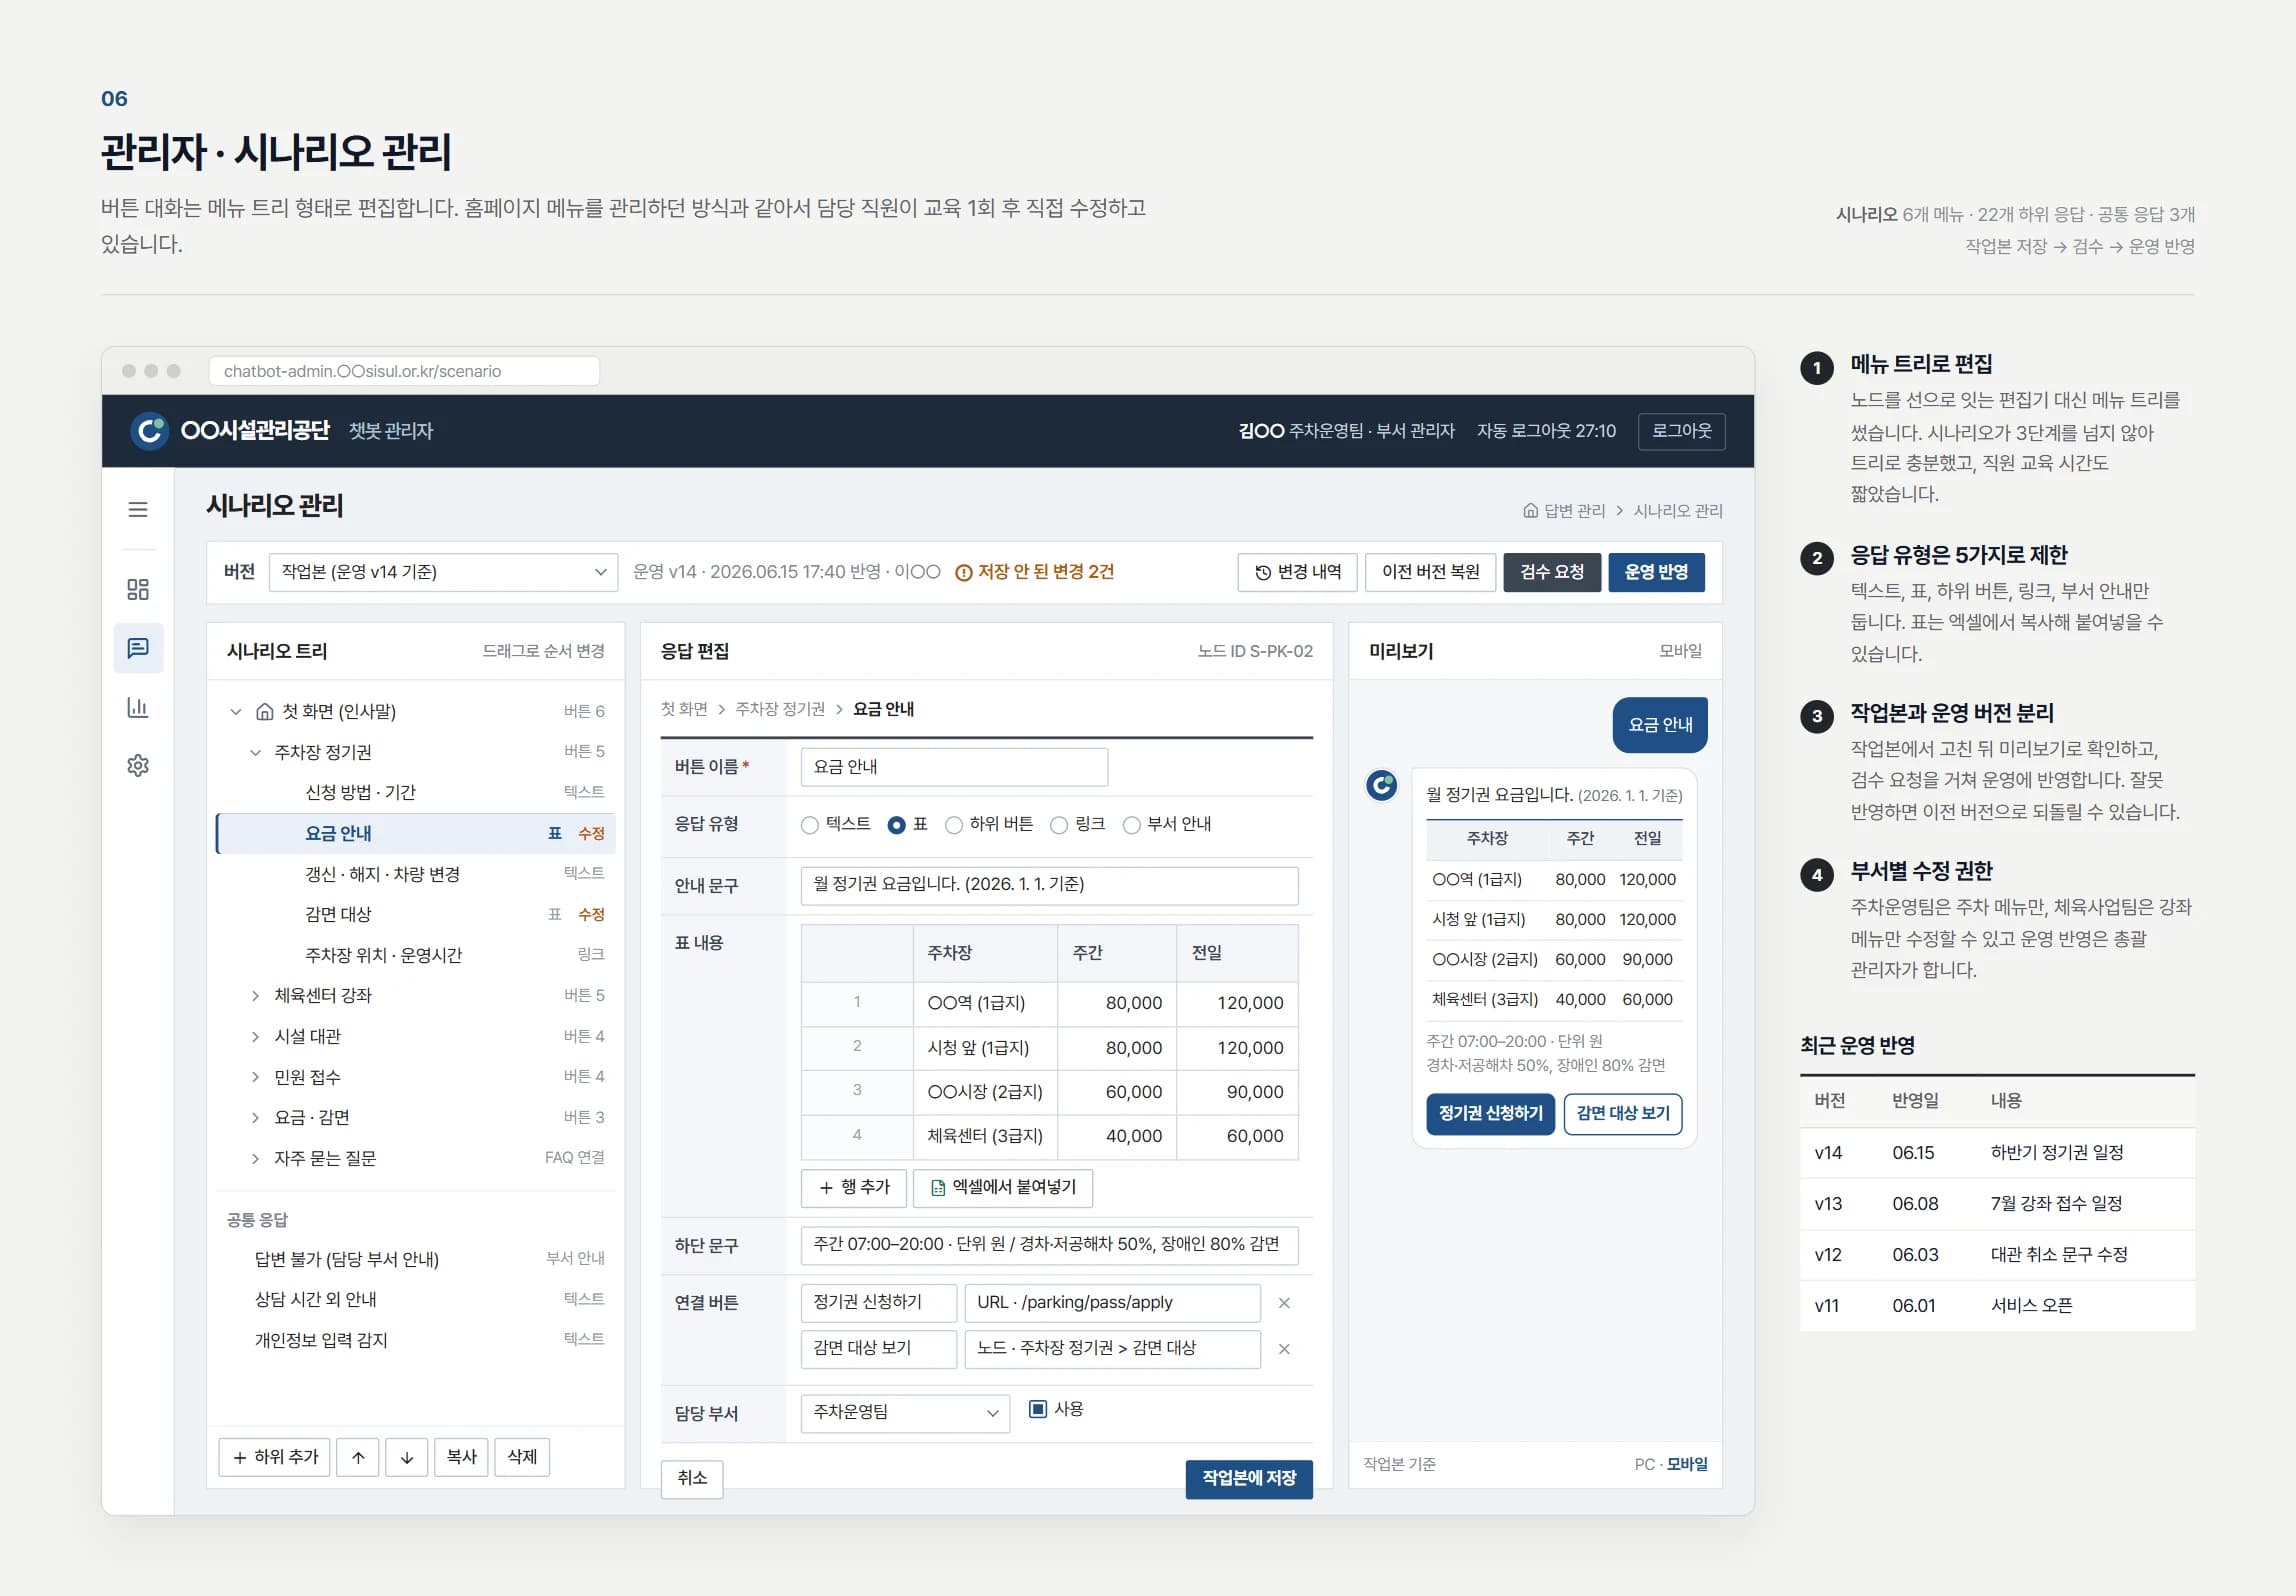Remove the 정기권 신청하기 linked button row

[1285, 1303]
